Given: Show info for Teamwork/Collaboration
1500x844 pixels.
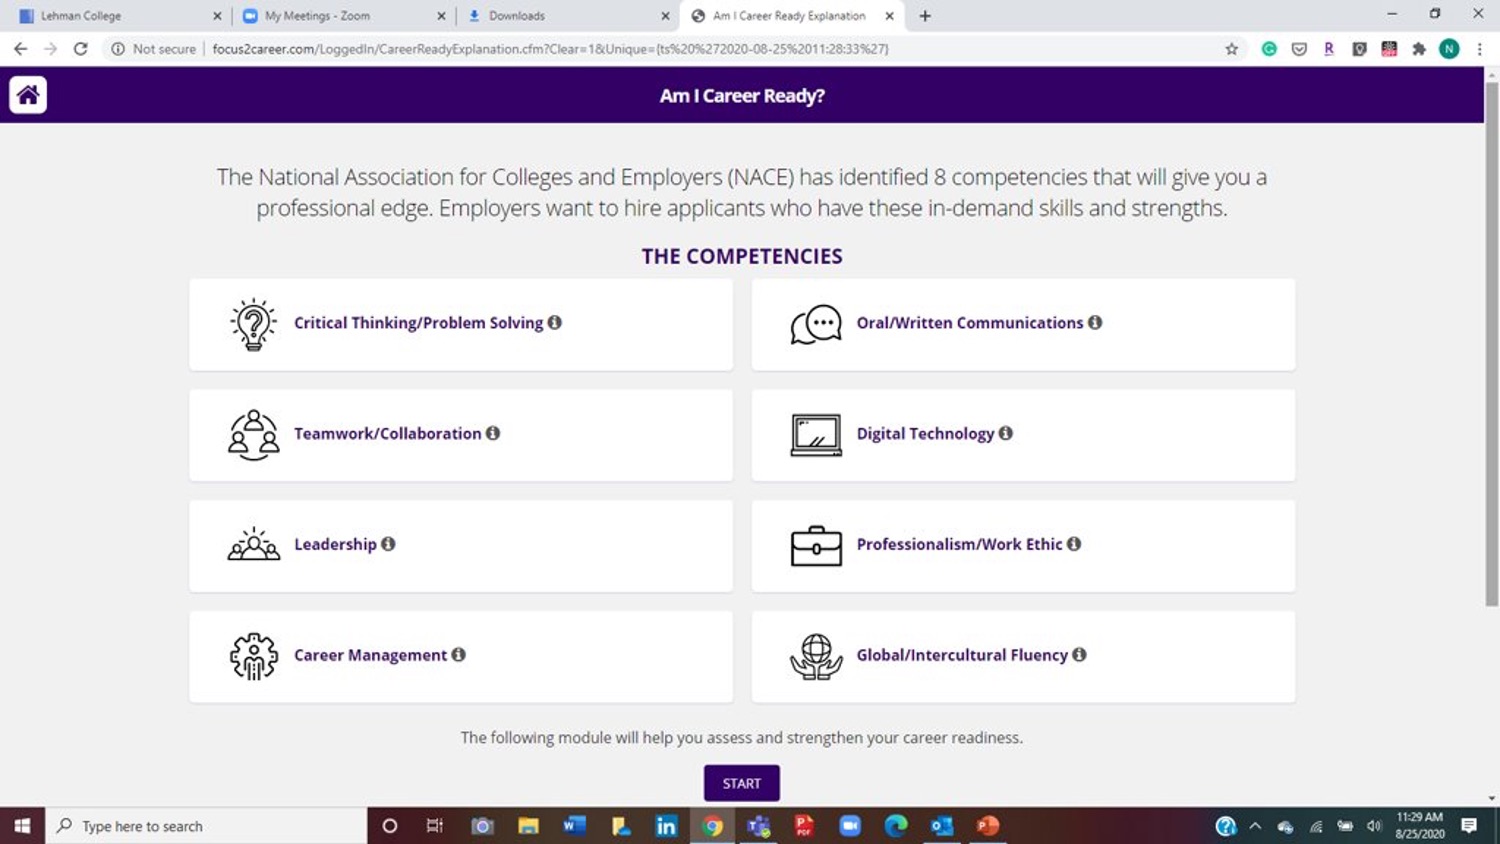Looking at the screenshot, I should [493, 433].
